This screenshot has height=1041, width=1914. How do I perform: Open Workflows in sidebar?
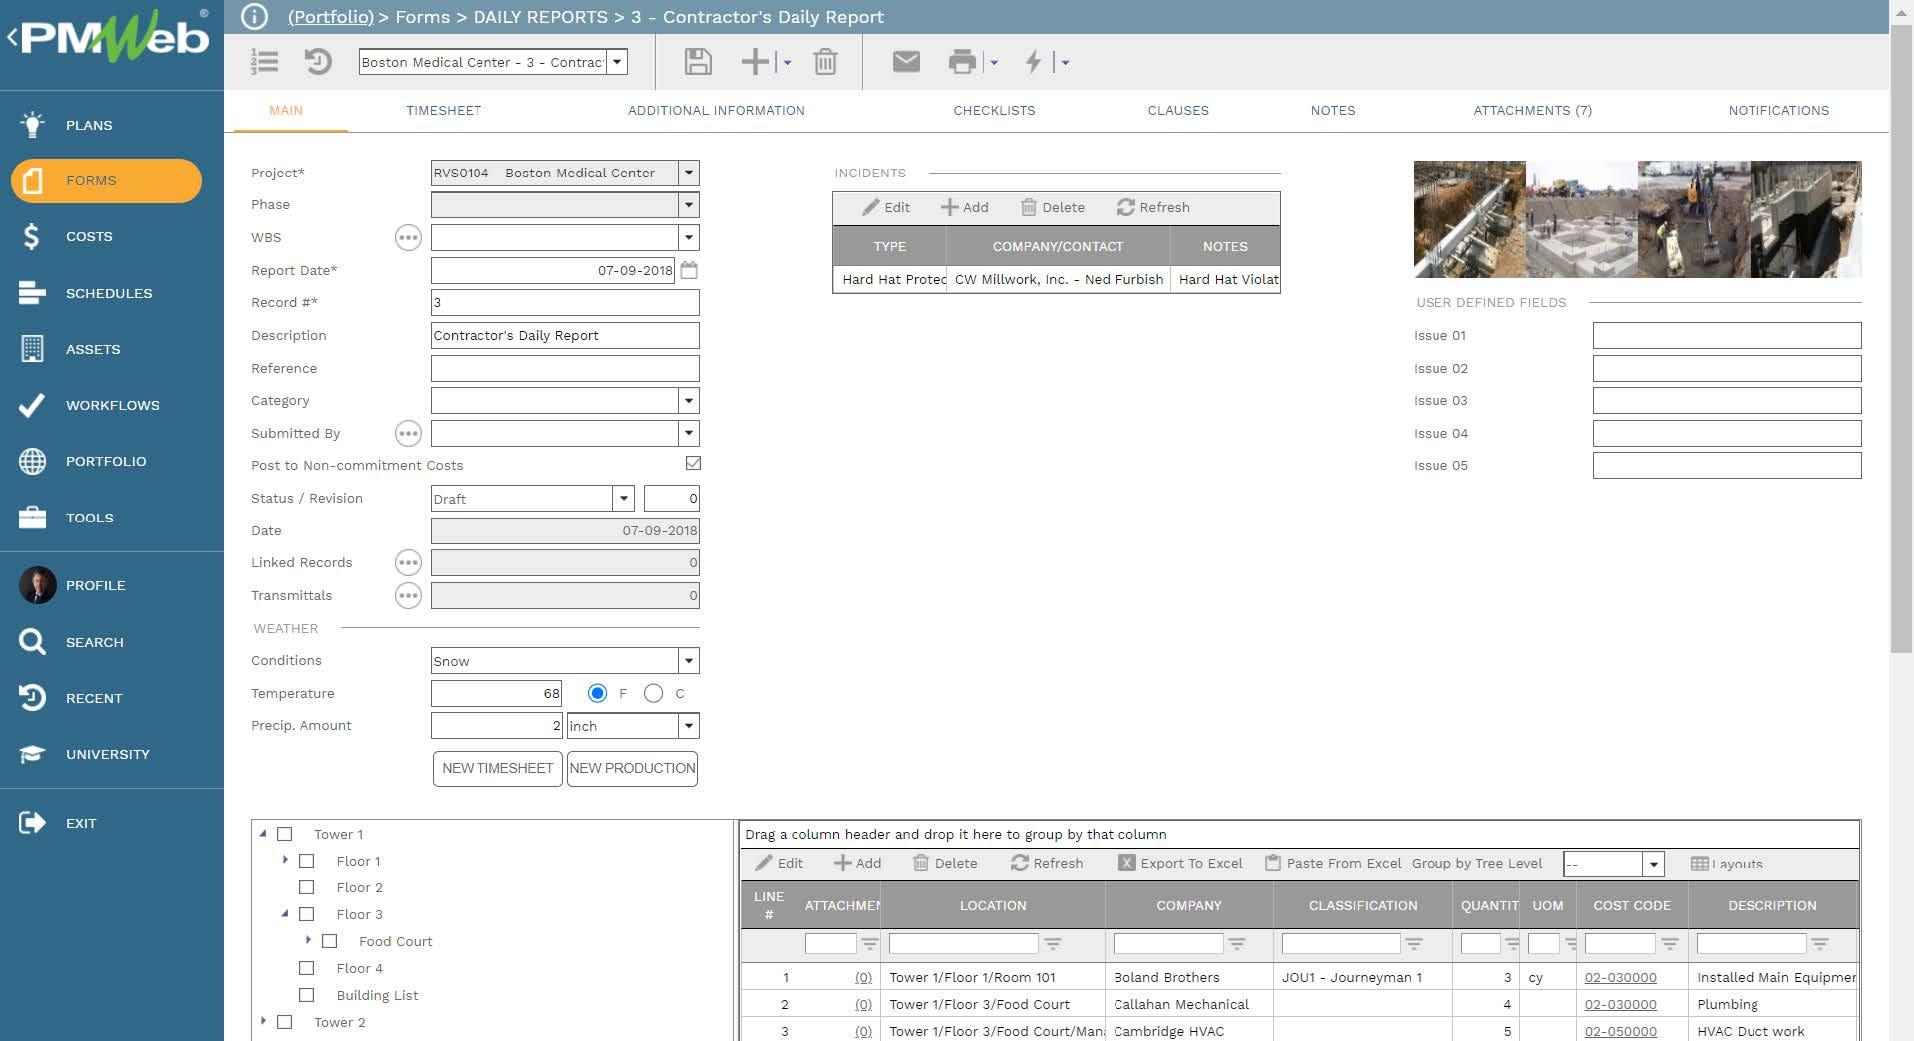click(x=112, y=405)
